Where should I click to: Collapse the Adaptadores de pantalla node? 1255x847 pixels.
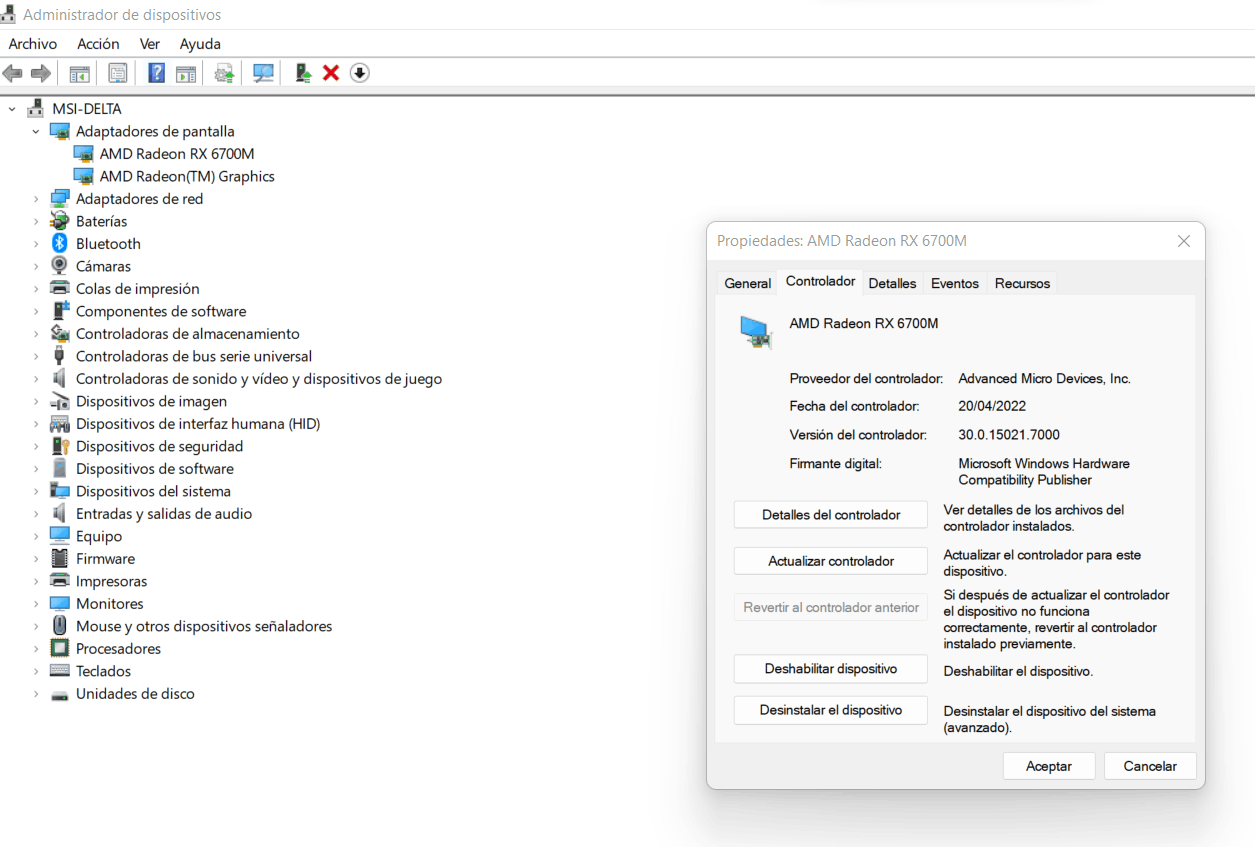(x=36, y=131)
